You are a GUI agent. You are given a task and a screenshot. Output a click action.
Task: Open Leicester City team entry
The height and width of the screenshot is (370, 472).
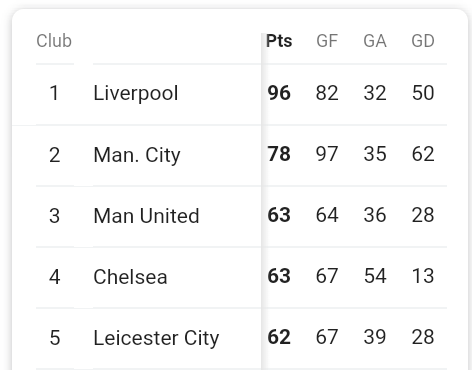pyautogui.click(x=156, y=338)
